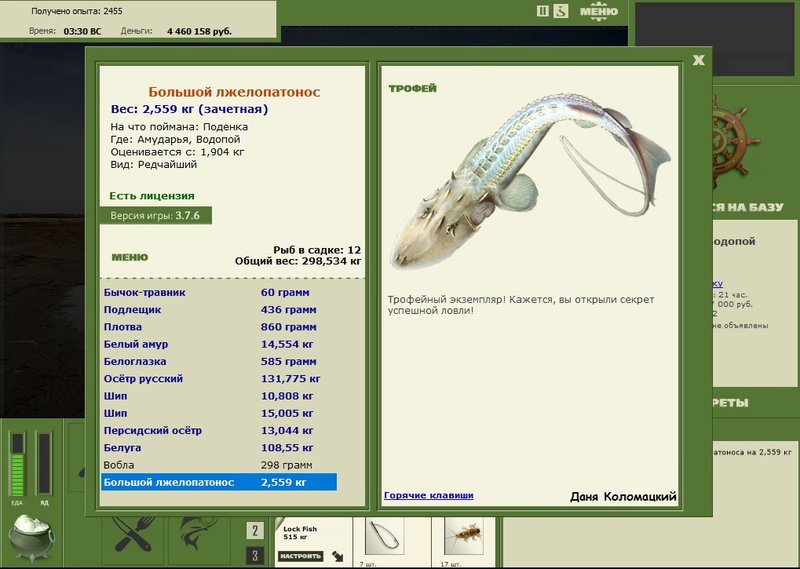This screenshot has width=800, height=569.
Task: Click the Версия игры: 3.7.6 badge
Action: [x=155, y=215]
